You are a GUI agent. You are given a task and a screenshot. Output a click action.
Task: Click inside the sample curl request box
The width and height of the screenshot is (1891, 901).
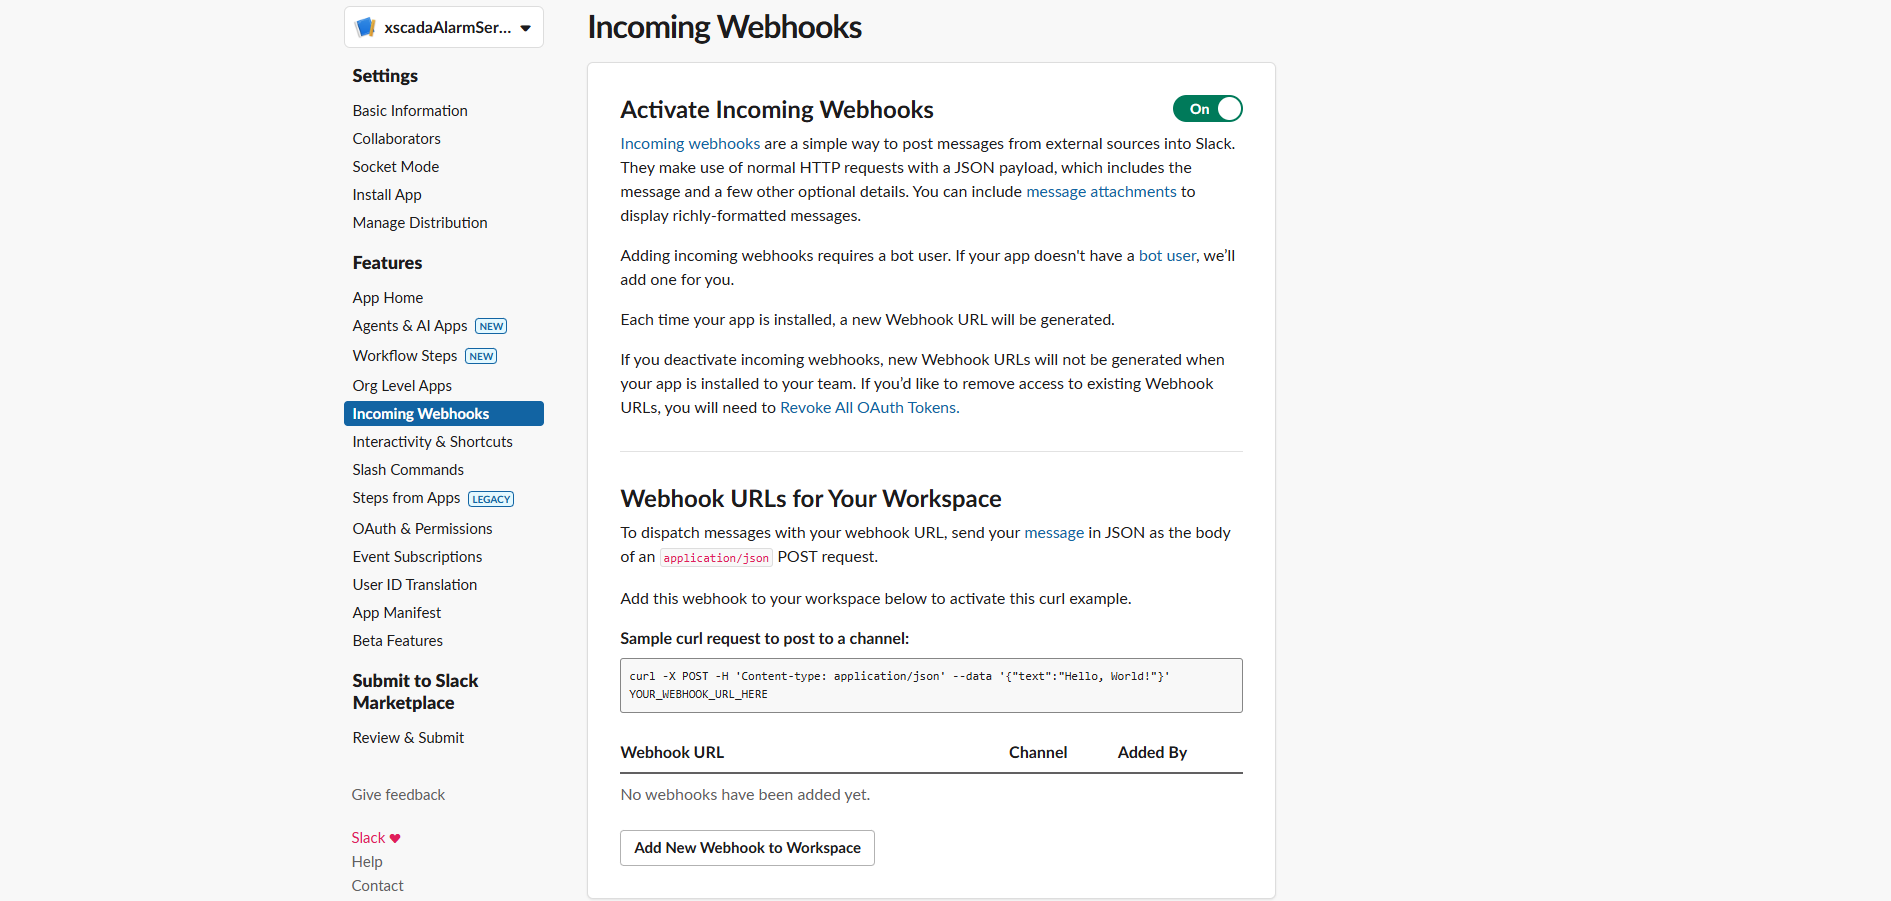coord(931,685)
